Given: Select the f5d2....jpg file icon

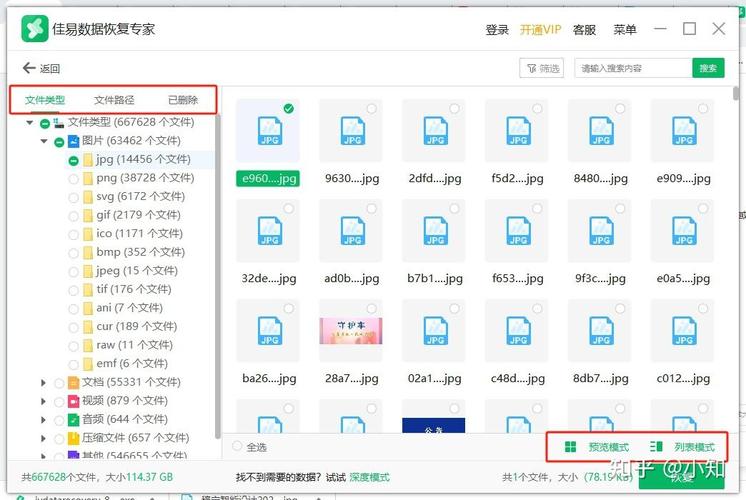Looking at the screenshot, I should [x=518, y=131].
